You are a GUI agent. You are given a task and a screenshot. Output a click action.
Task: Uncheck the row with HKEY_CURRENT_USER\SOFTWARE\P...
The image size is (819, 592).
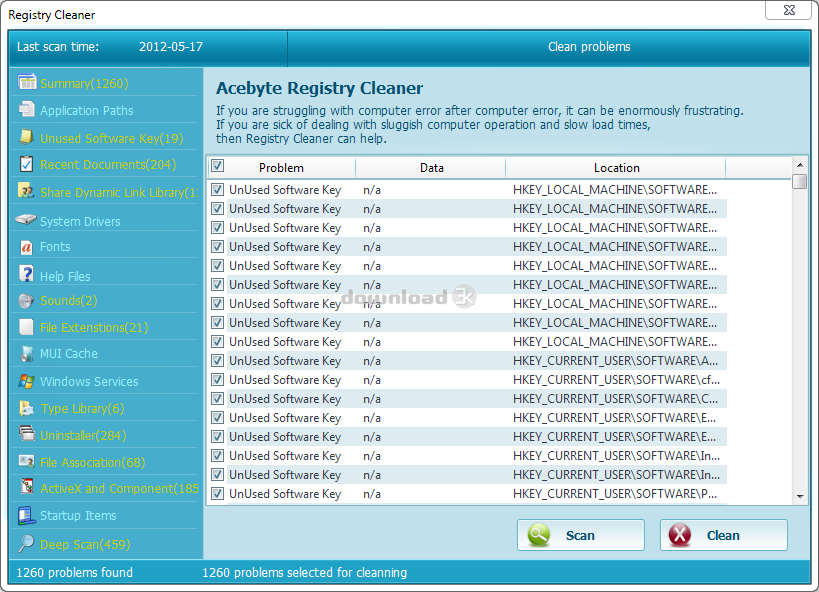pos(217,494)
